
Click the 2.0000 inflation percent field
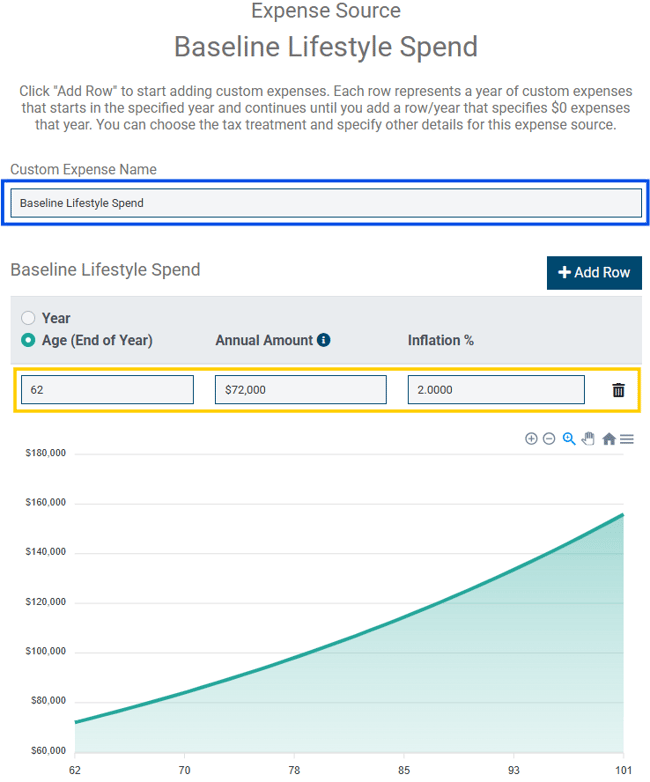pyautogui.click(x=495, y=390)
